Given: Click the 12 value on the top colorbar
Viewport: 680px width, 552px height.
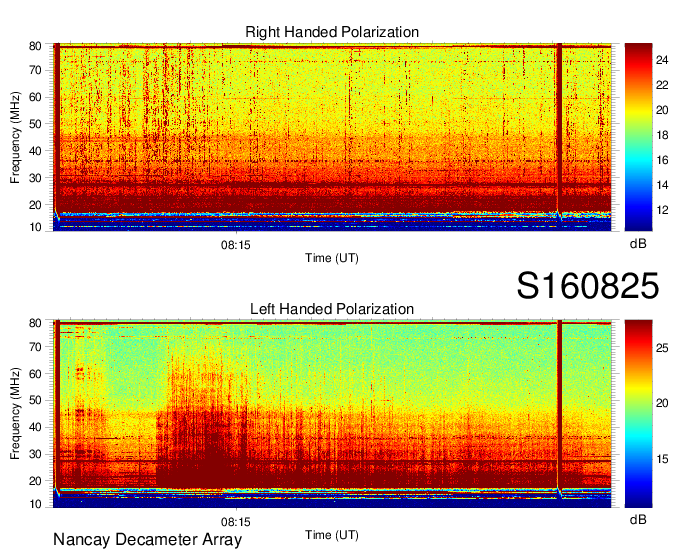Looking at the screenshot, I should point(662,210).
